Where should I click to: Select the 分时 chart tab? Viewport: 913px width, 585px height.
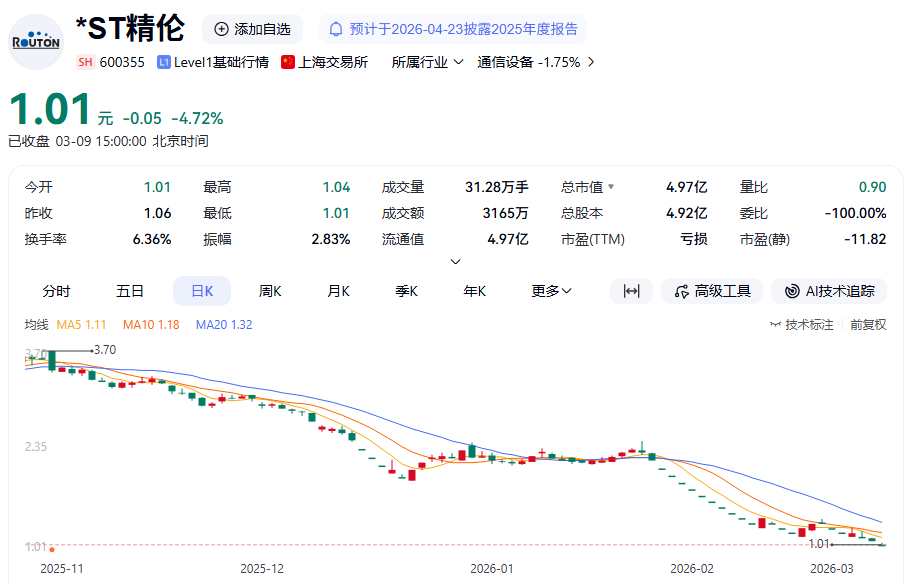56,291
